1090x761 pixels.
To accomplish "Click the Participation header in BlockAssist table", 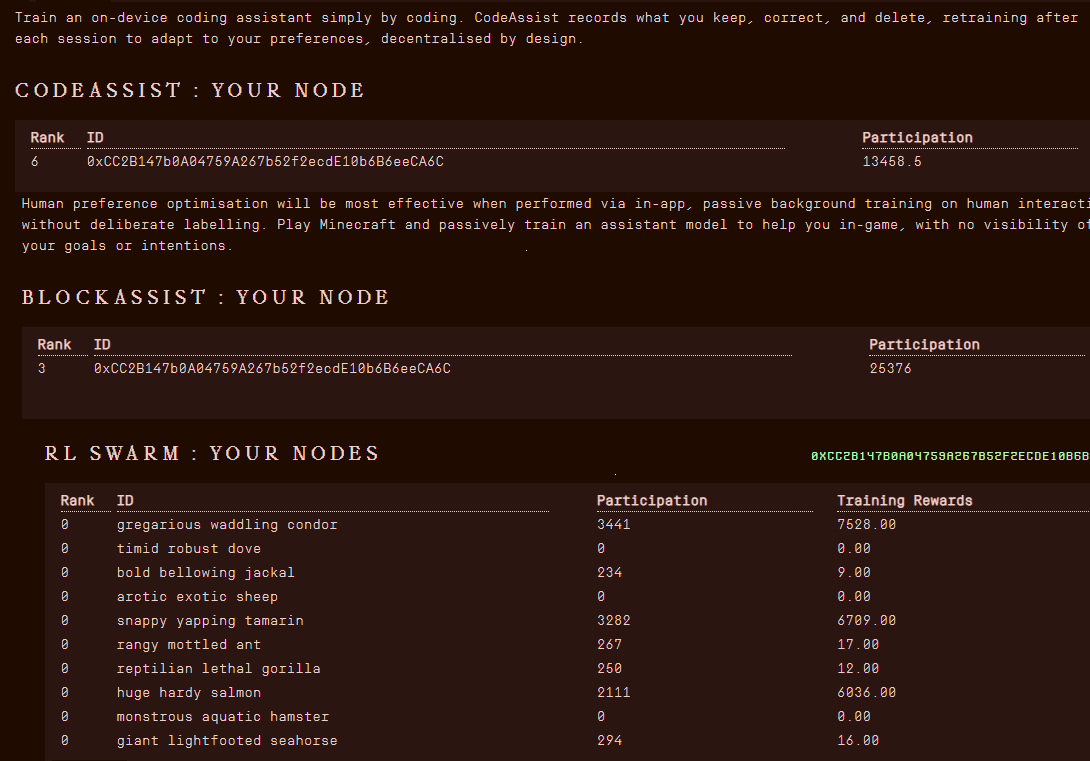I will click(x=924, y=345).
